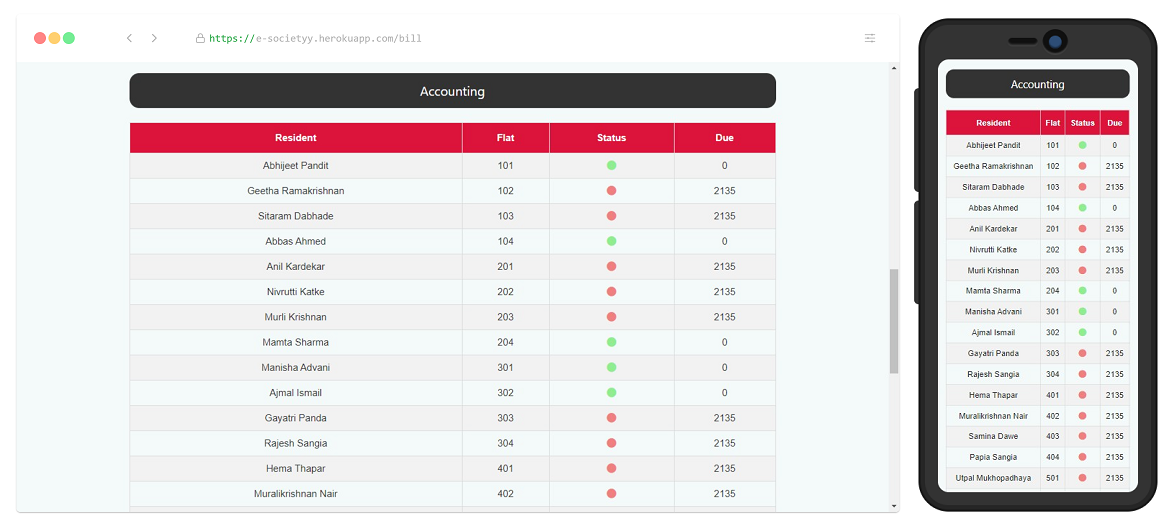Click red status dot for Rajesh Sangia in desktop table
The height and width of the screenshot is (528, 1172).
coord(611,443)
